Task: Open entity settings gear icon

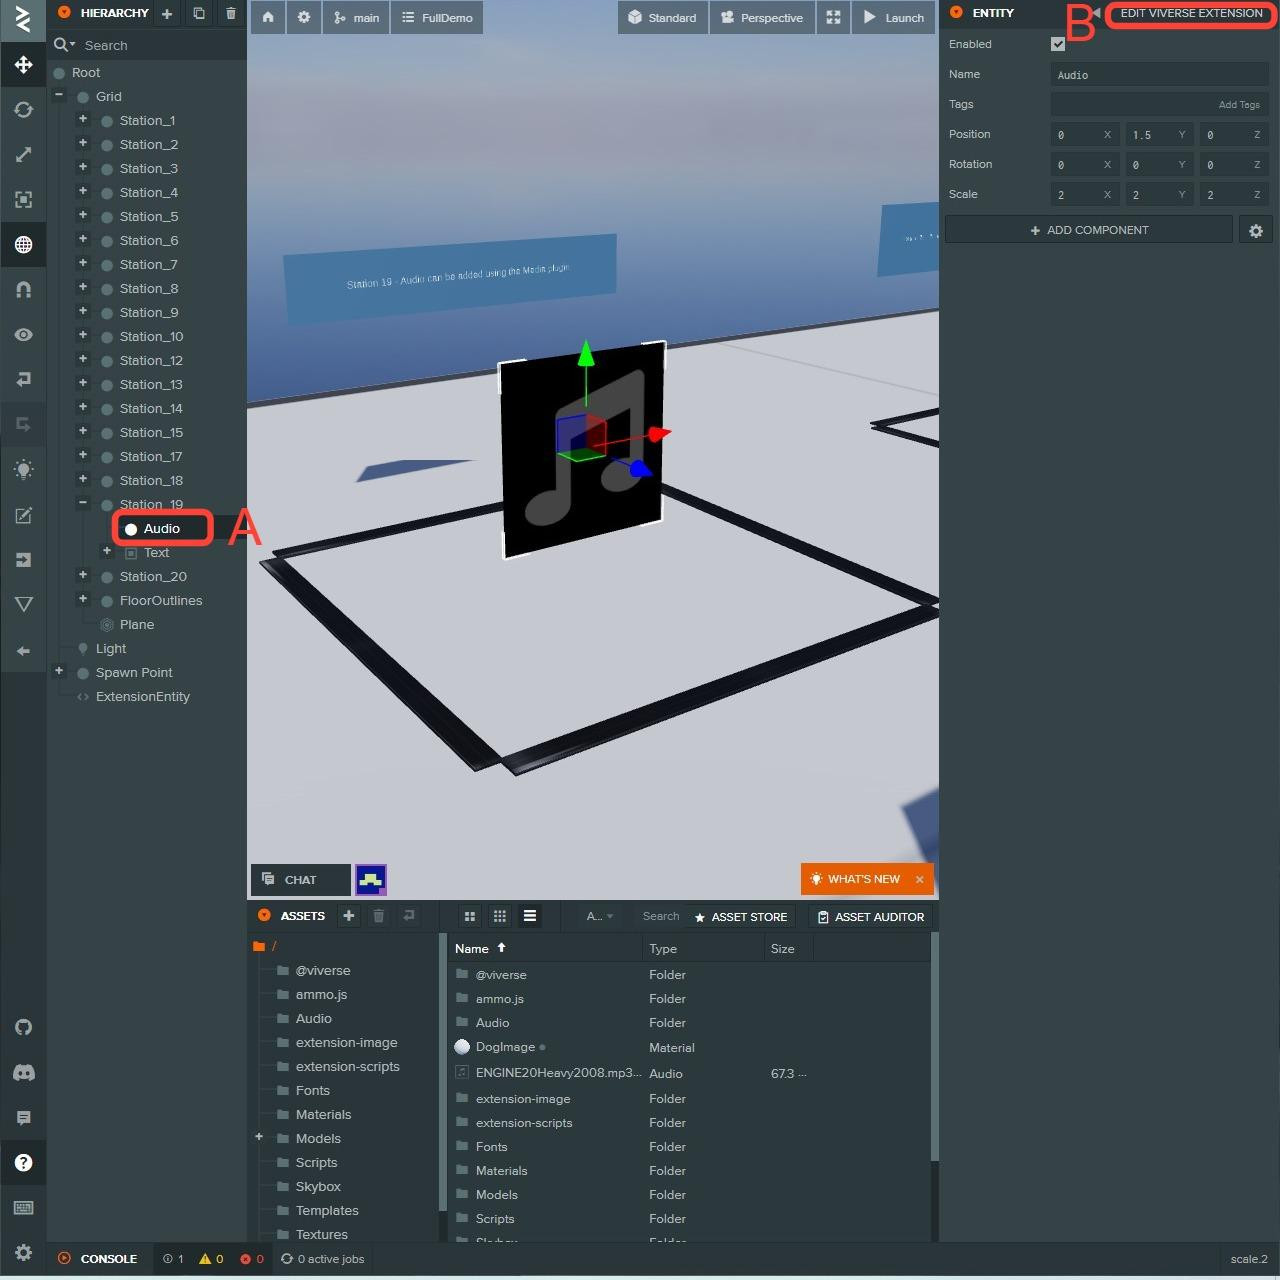Action: click(1256, 231)
